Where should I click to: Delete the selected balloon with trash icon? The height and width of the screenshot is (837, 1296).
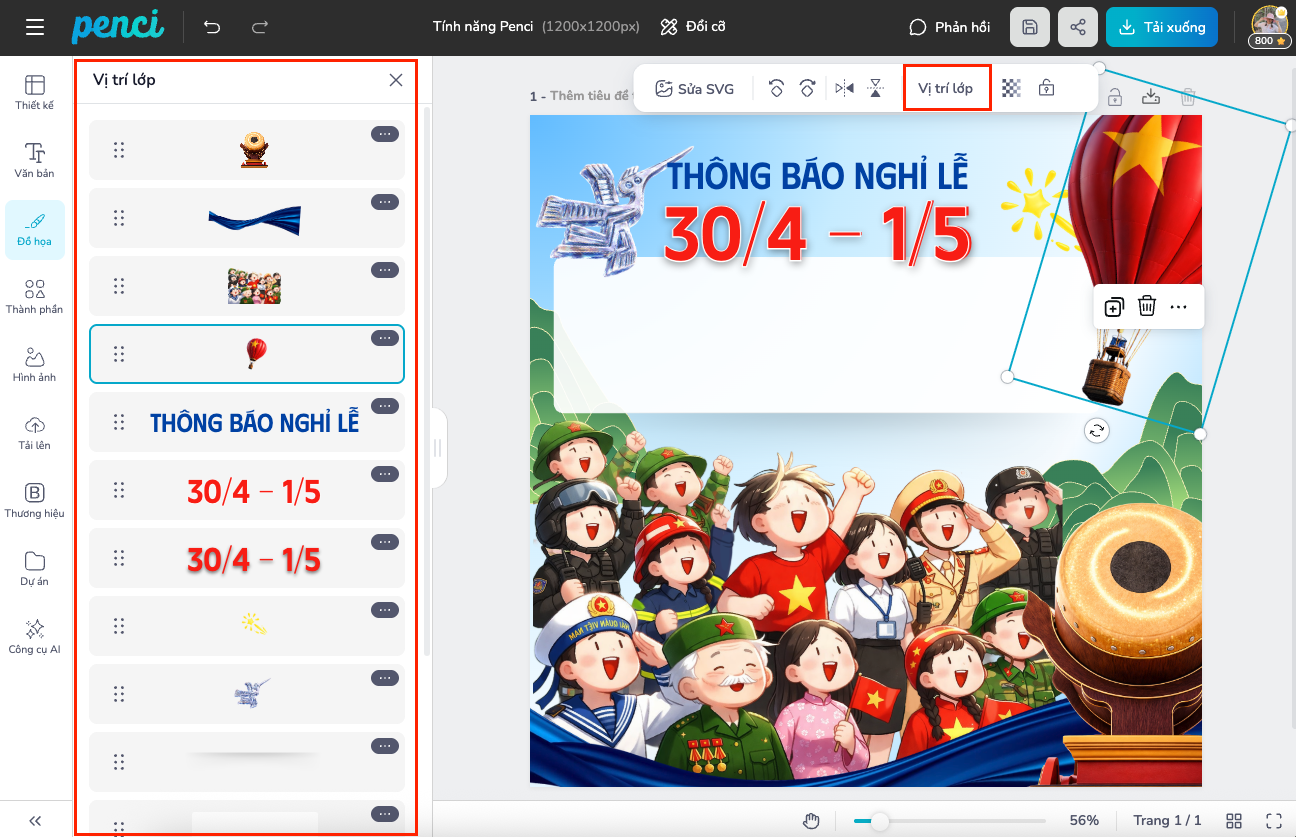click(x=1147, y=307)
